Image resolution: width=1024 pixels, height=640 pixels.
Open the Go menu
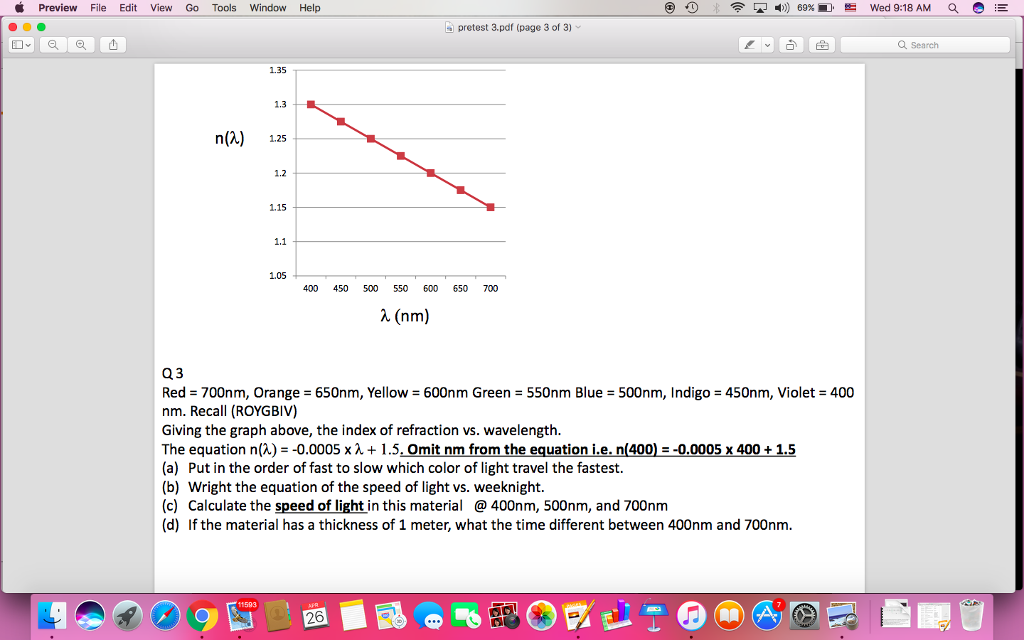pos(190,8)
